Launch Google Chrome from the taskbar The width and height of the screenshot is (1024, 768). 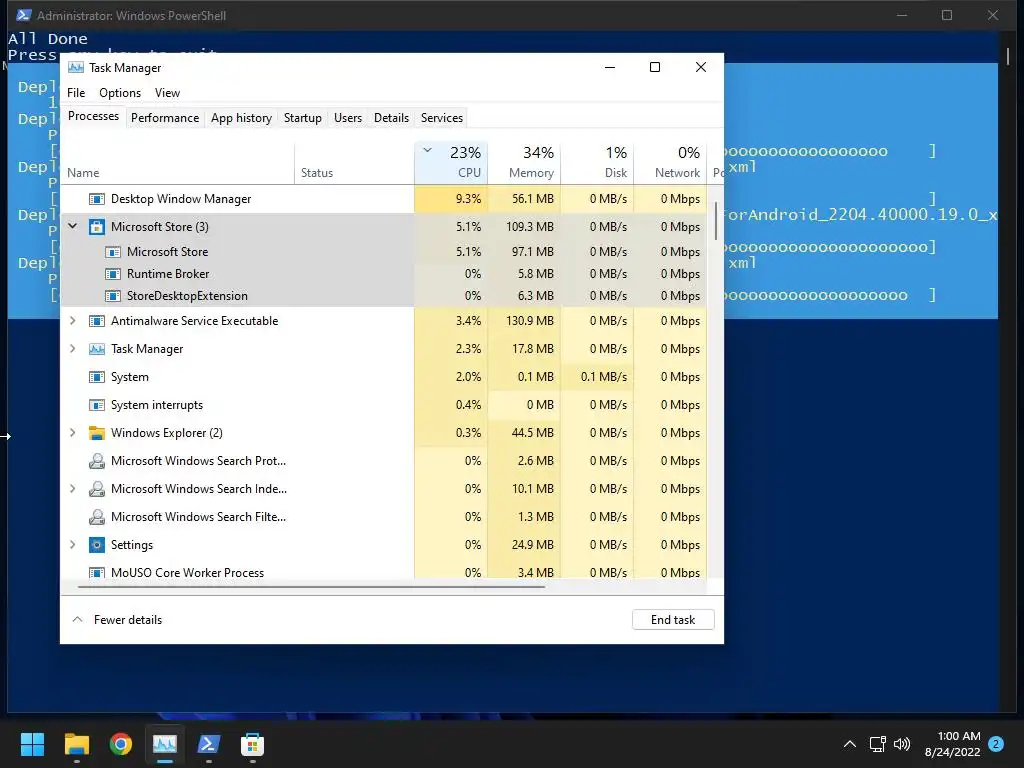121,744
